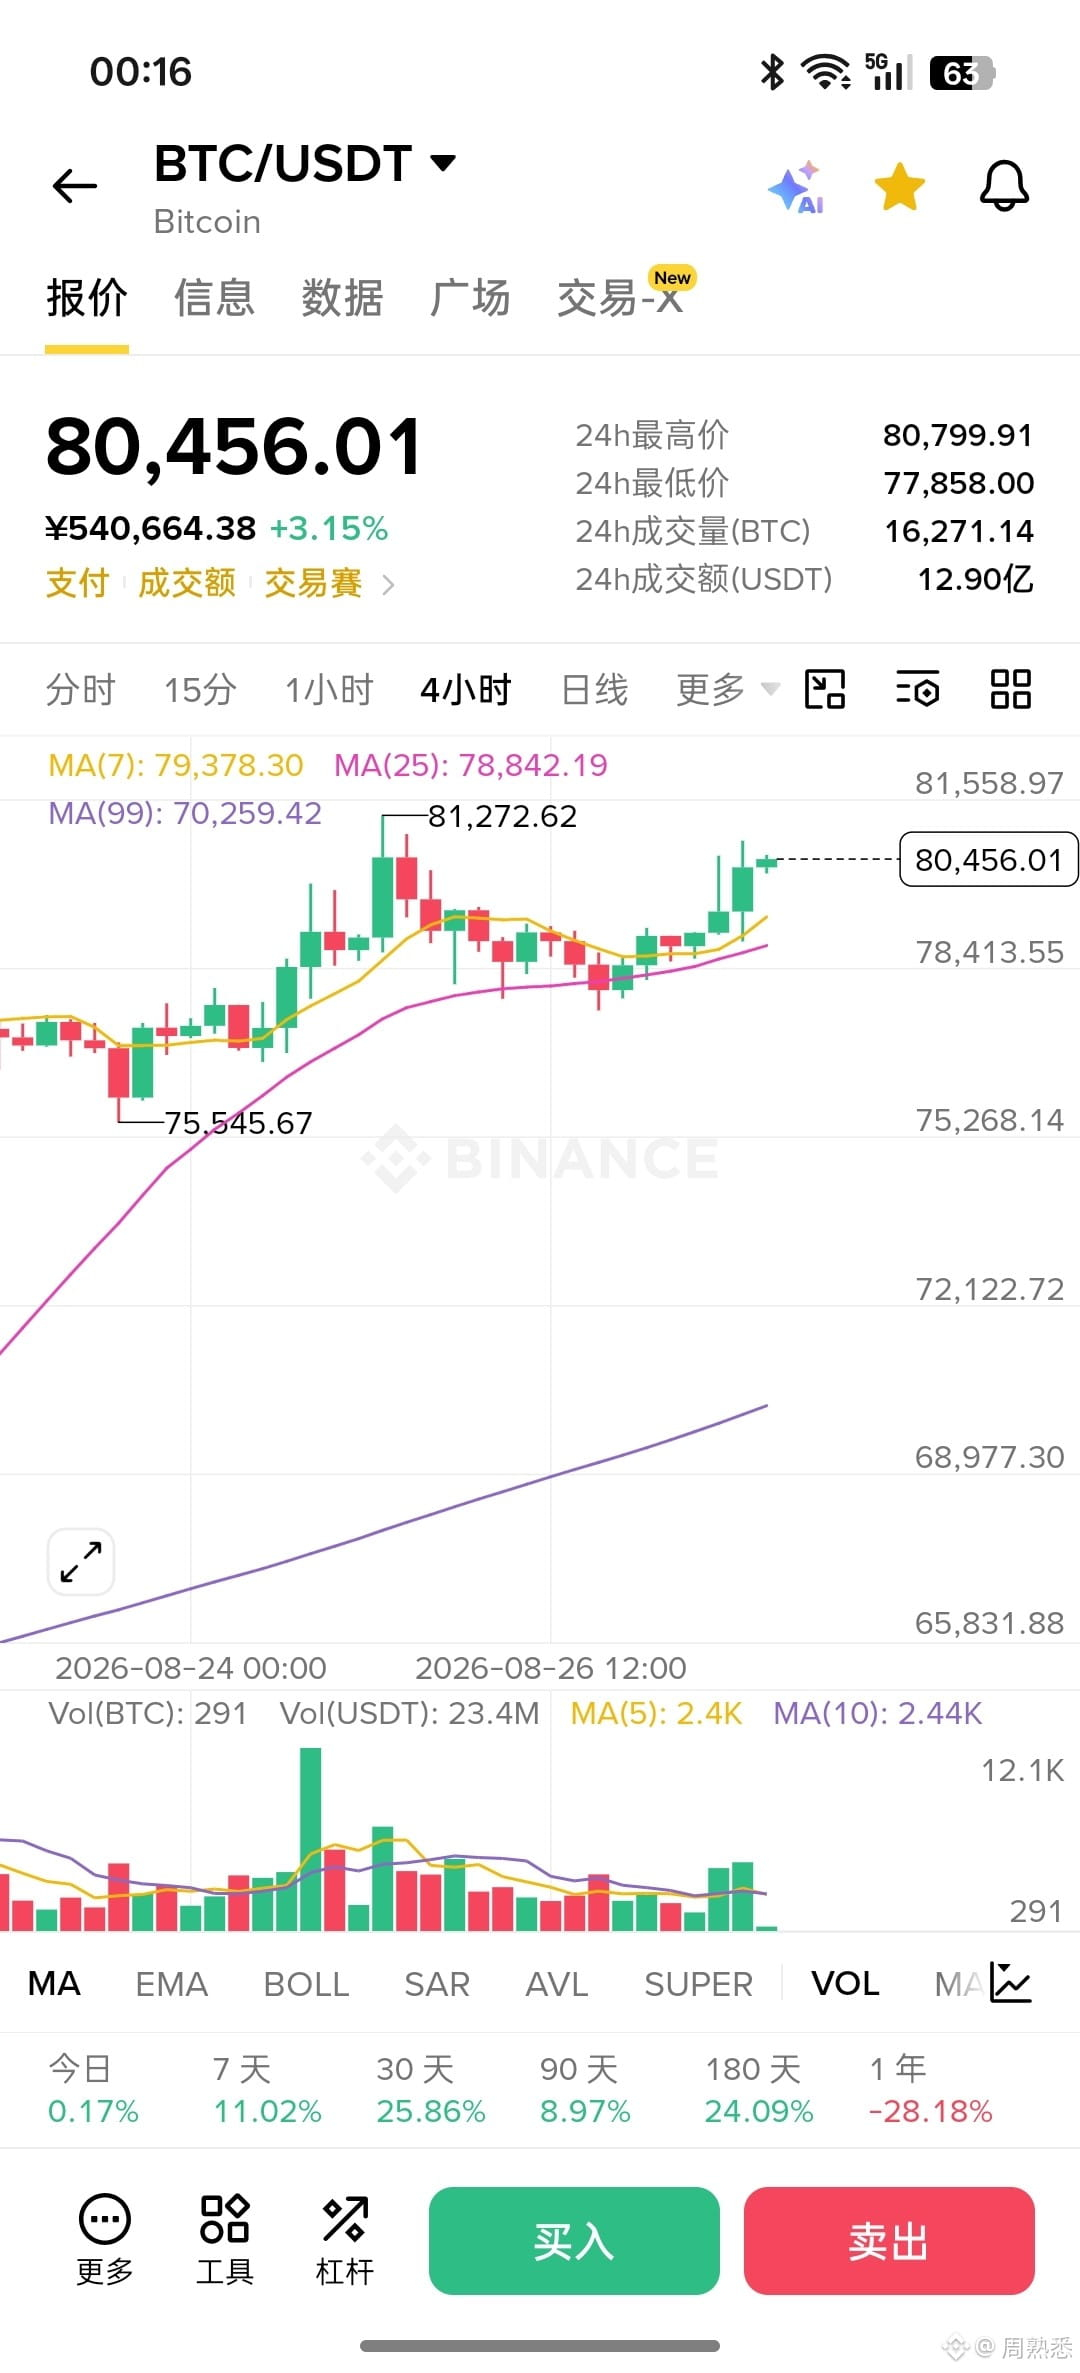Tap the 90 天 8.97% performance
The width and height of the screenshot is (1080, 2373).
(585, 2089)
